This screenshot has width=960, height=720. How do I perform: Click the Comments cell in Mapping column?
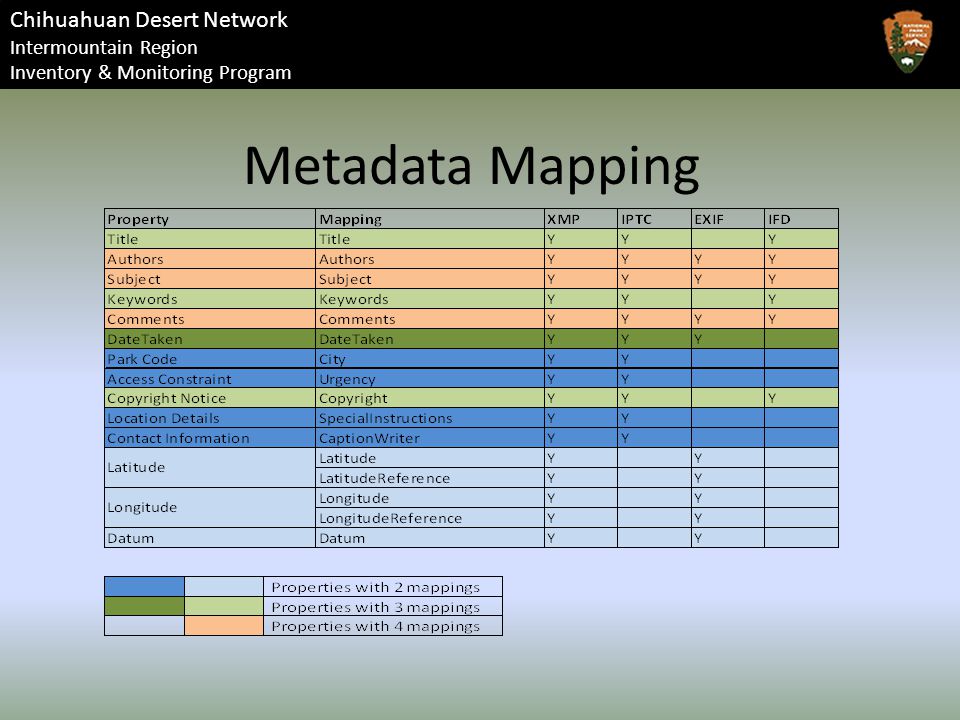click(430, 319)
